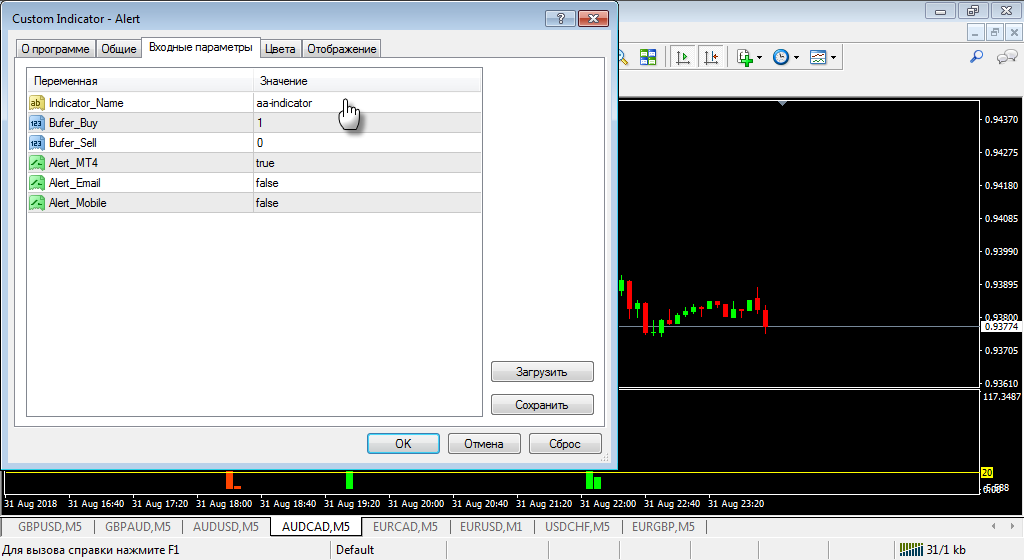Click the OK button

403,444
